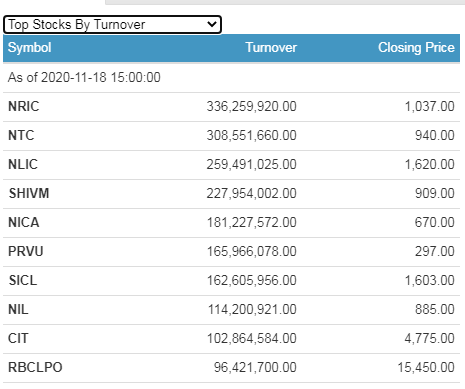
Task: Select CIT turnover 102,864,584.00
Action: [252, 339]
